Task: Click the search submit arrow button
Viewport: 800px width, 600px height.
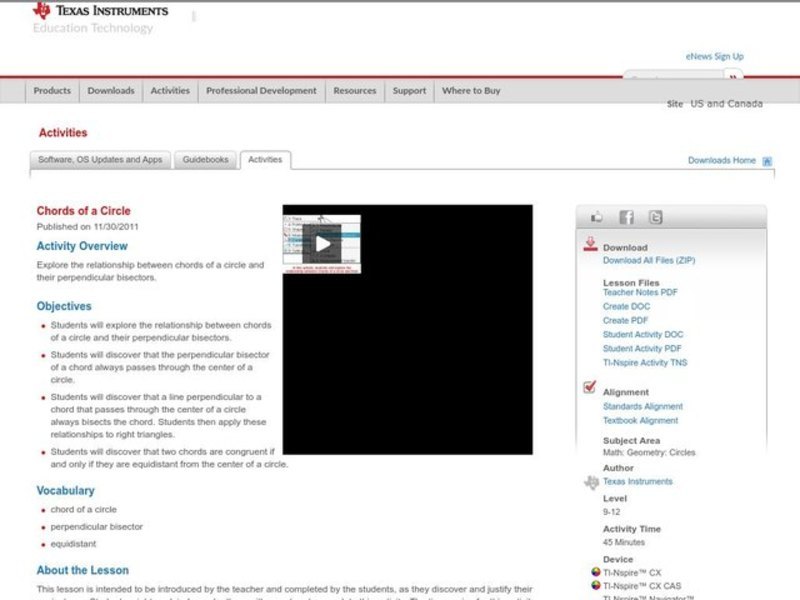Action: [x=734, y=77]
